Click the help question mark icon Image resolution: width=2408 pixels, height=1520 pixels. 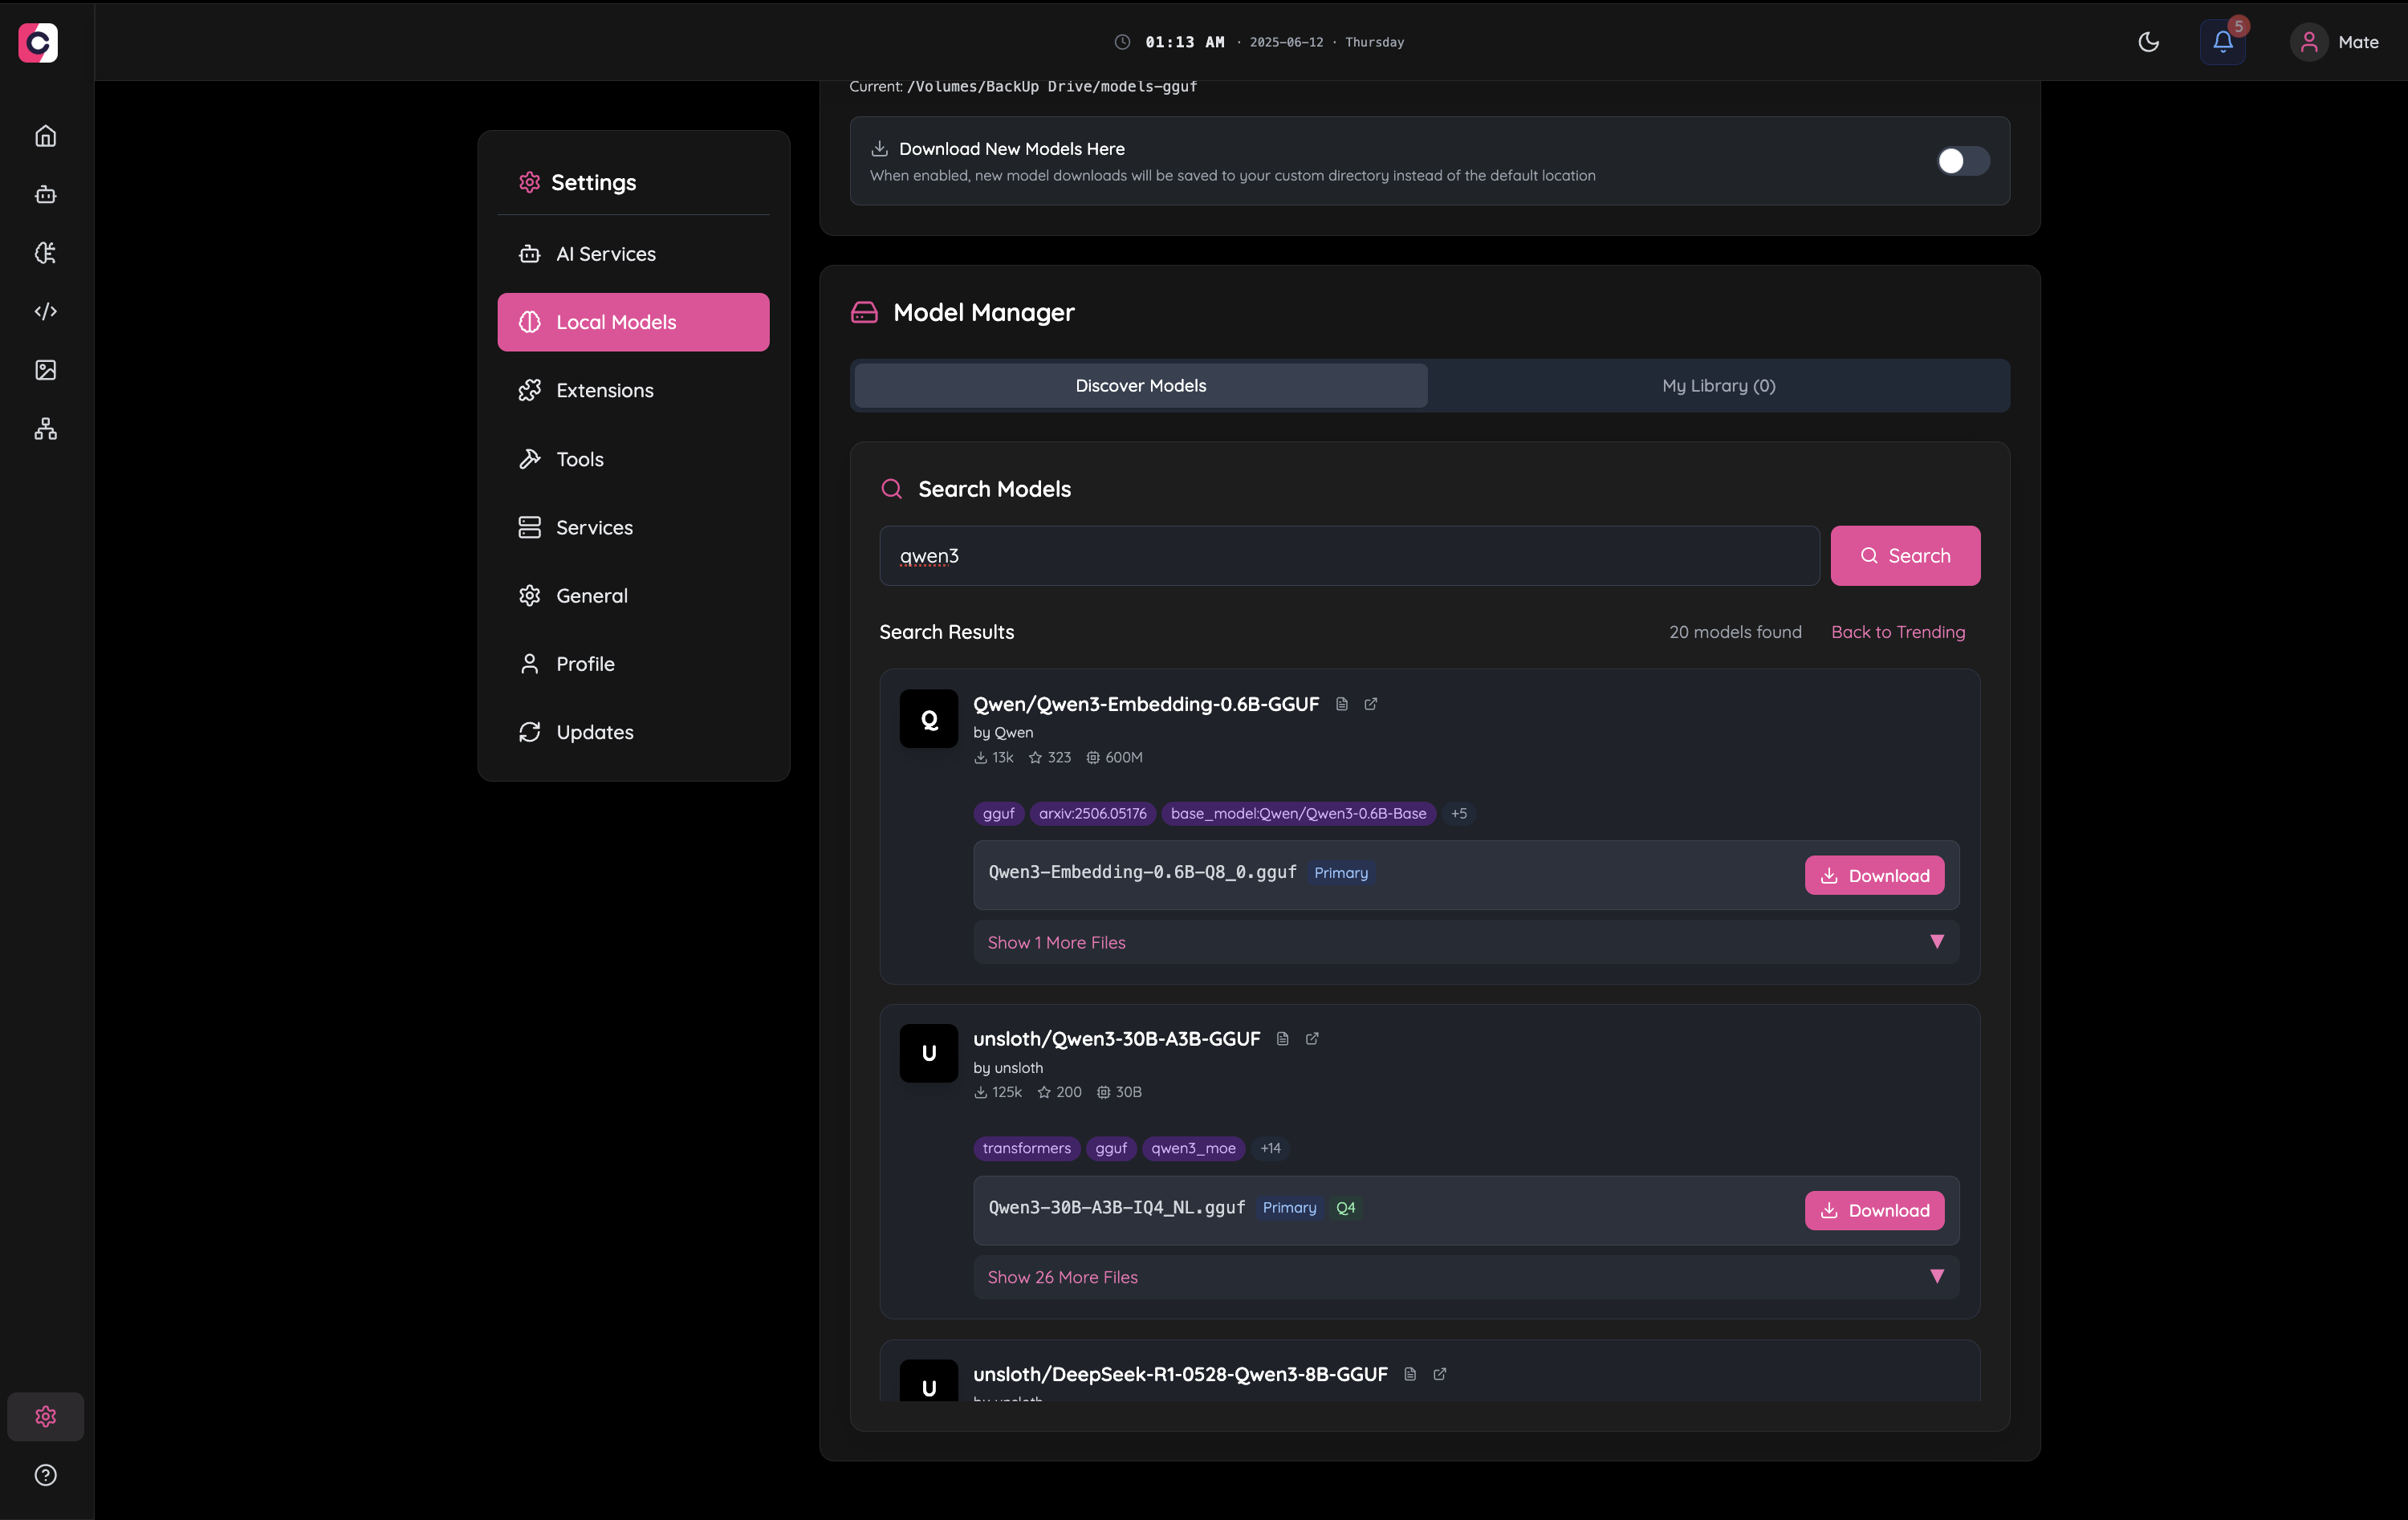[45, 1475]
